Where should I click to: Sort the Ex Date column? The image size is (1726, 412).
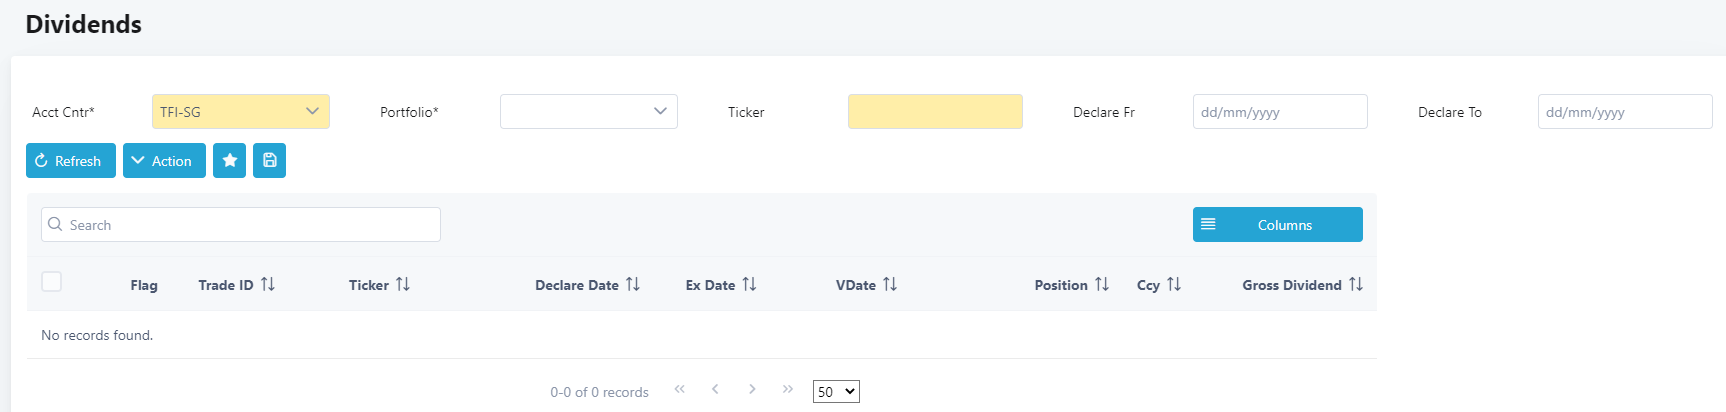tap(750, 285)
